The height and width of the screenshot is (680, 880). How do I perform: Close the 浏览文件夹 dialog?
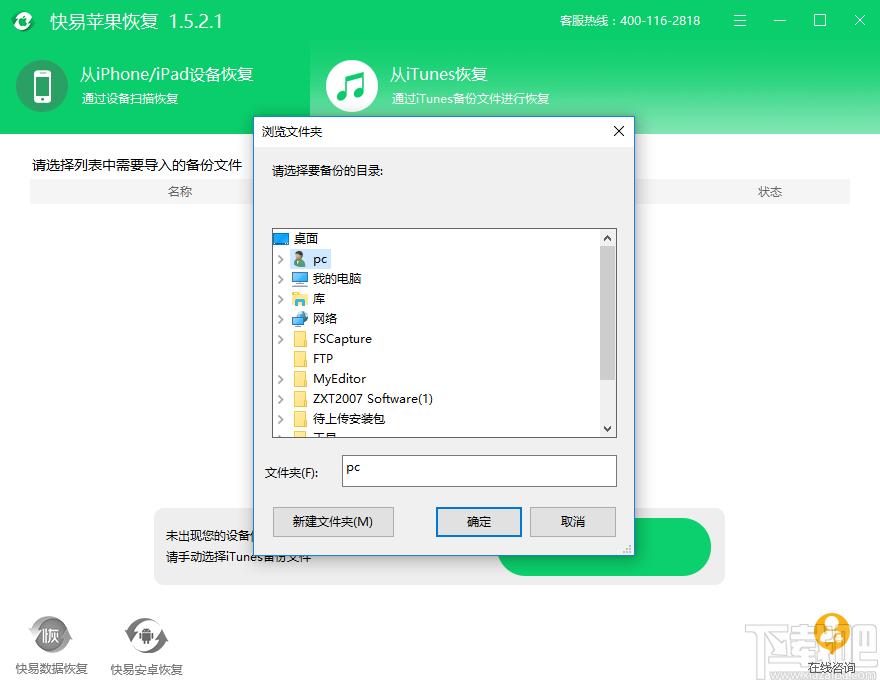click(x=618, y=131)
